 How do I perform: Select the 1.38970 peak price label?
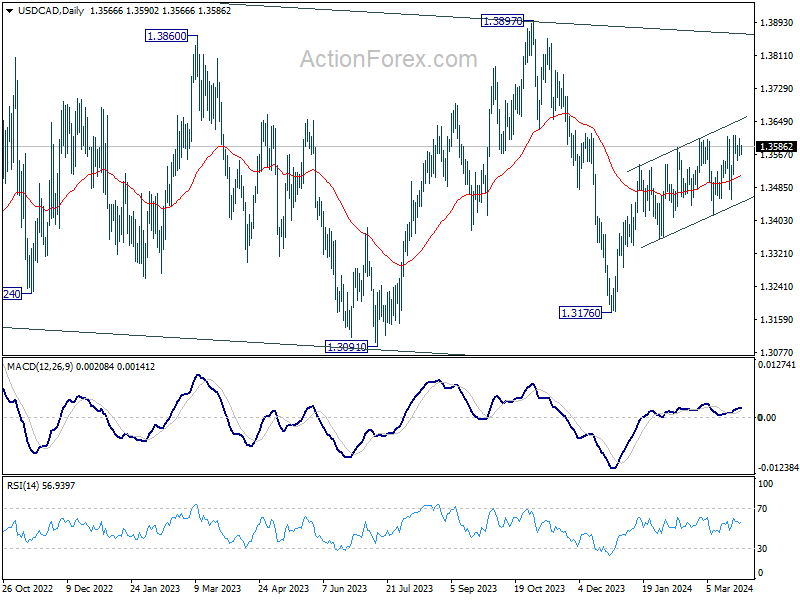(503, 21)
